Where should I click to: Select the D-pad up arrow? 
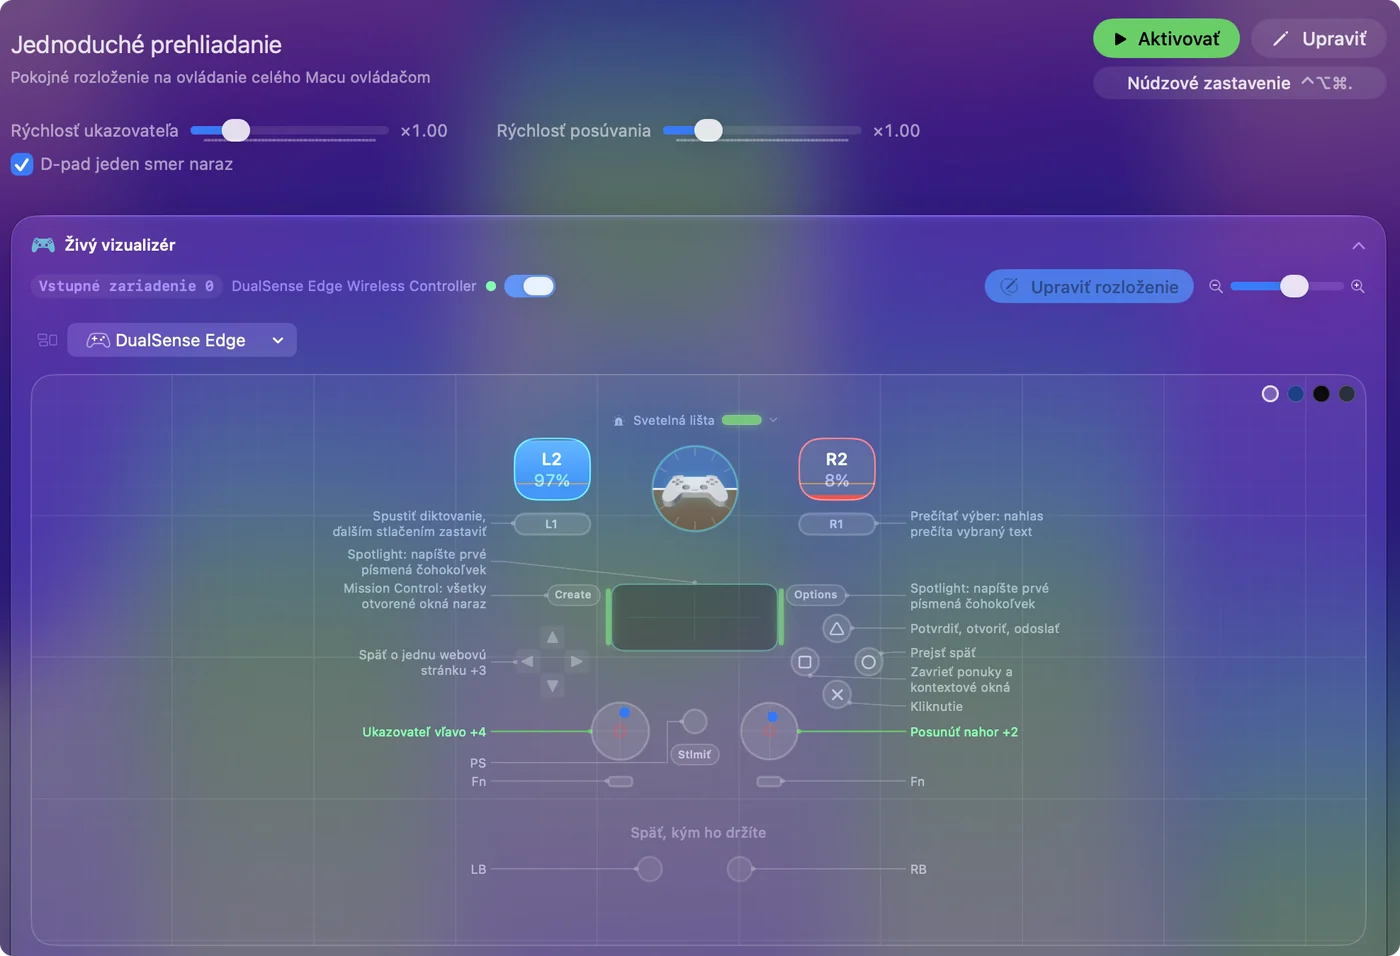tap(552, 637)
